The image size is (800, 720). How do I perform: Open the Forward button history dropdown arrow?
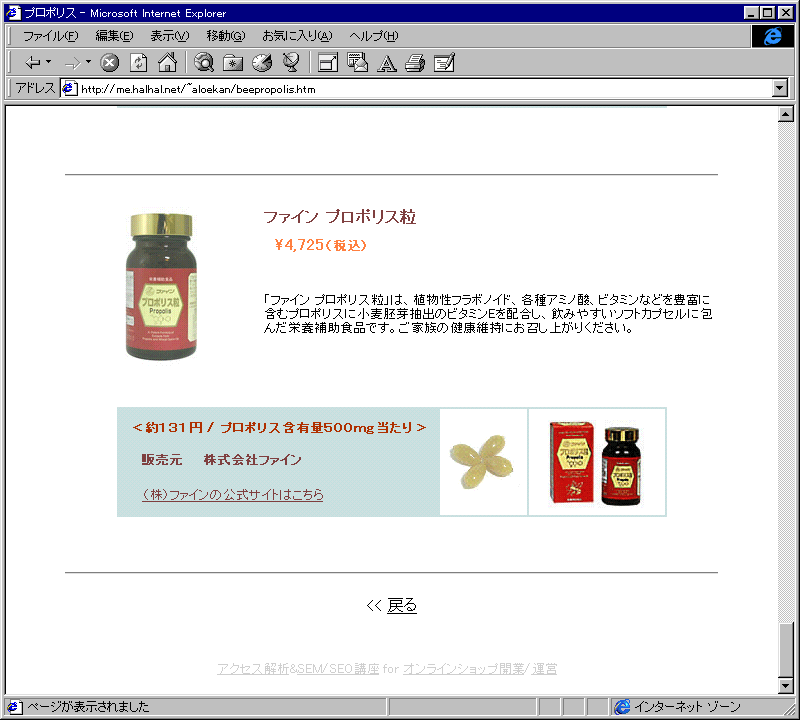click(x=88, y=62)
